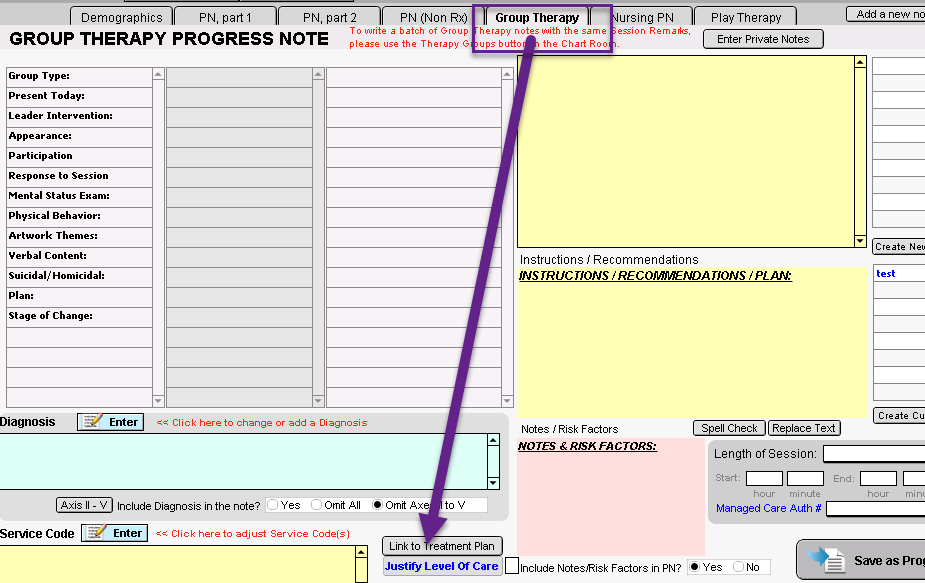This screenshot has height=583, width=925.
Task: Select Yes for Include Diagnosis in note
Action: pos(273,505)
